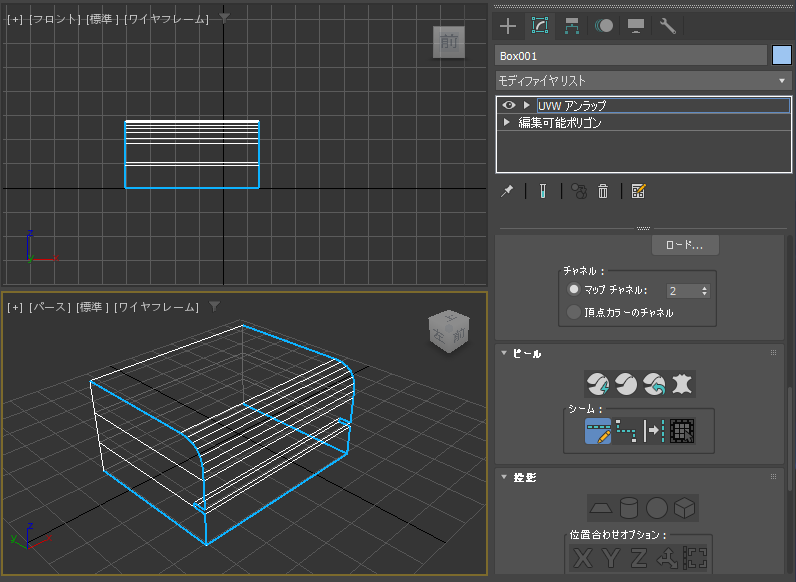Viewport: 796px width, 582px height.
Task: Click the Planar Map projection icon
Action: click(x=601, y=508)
